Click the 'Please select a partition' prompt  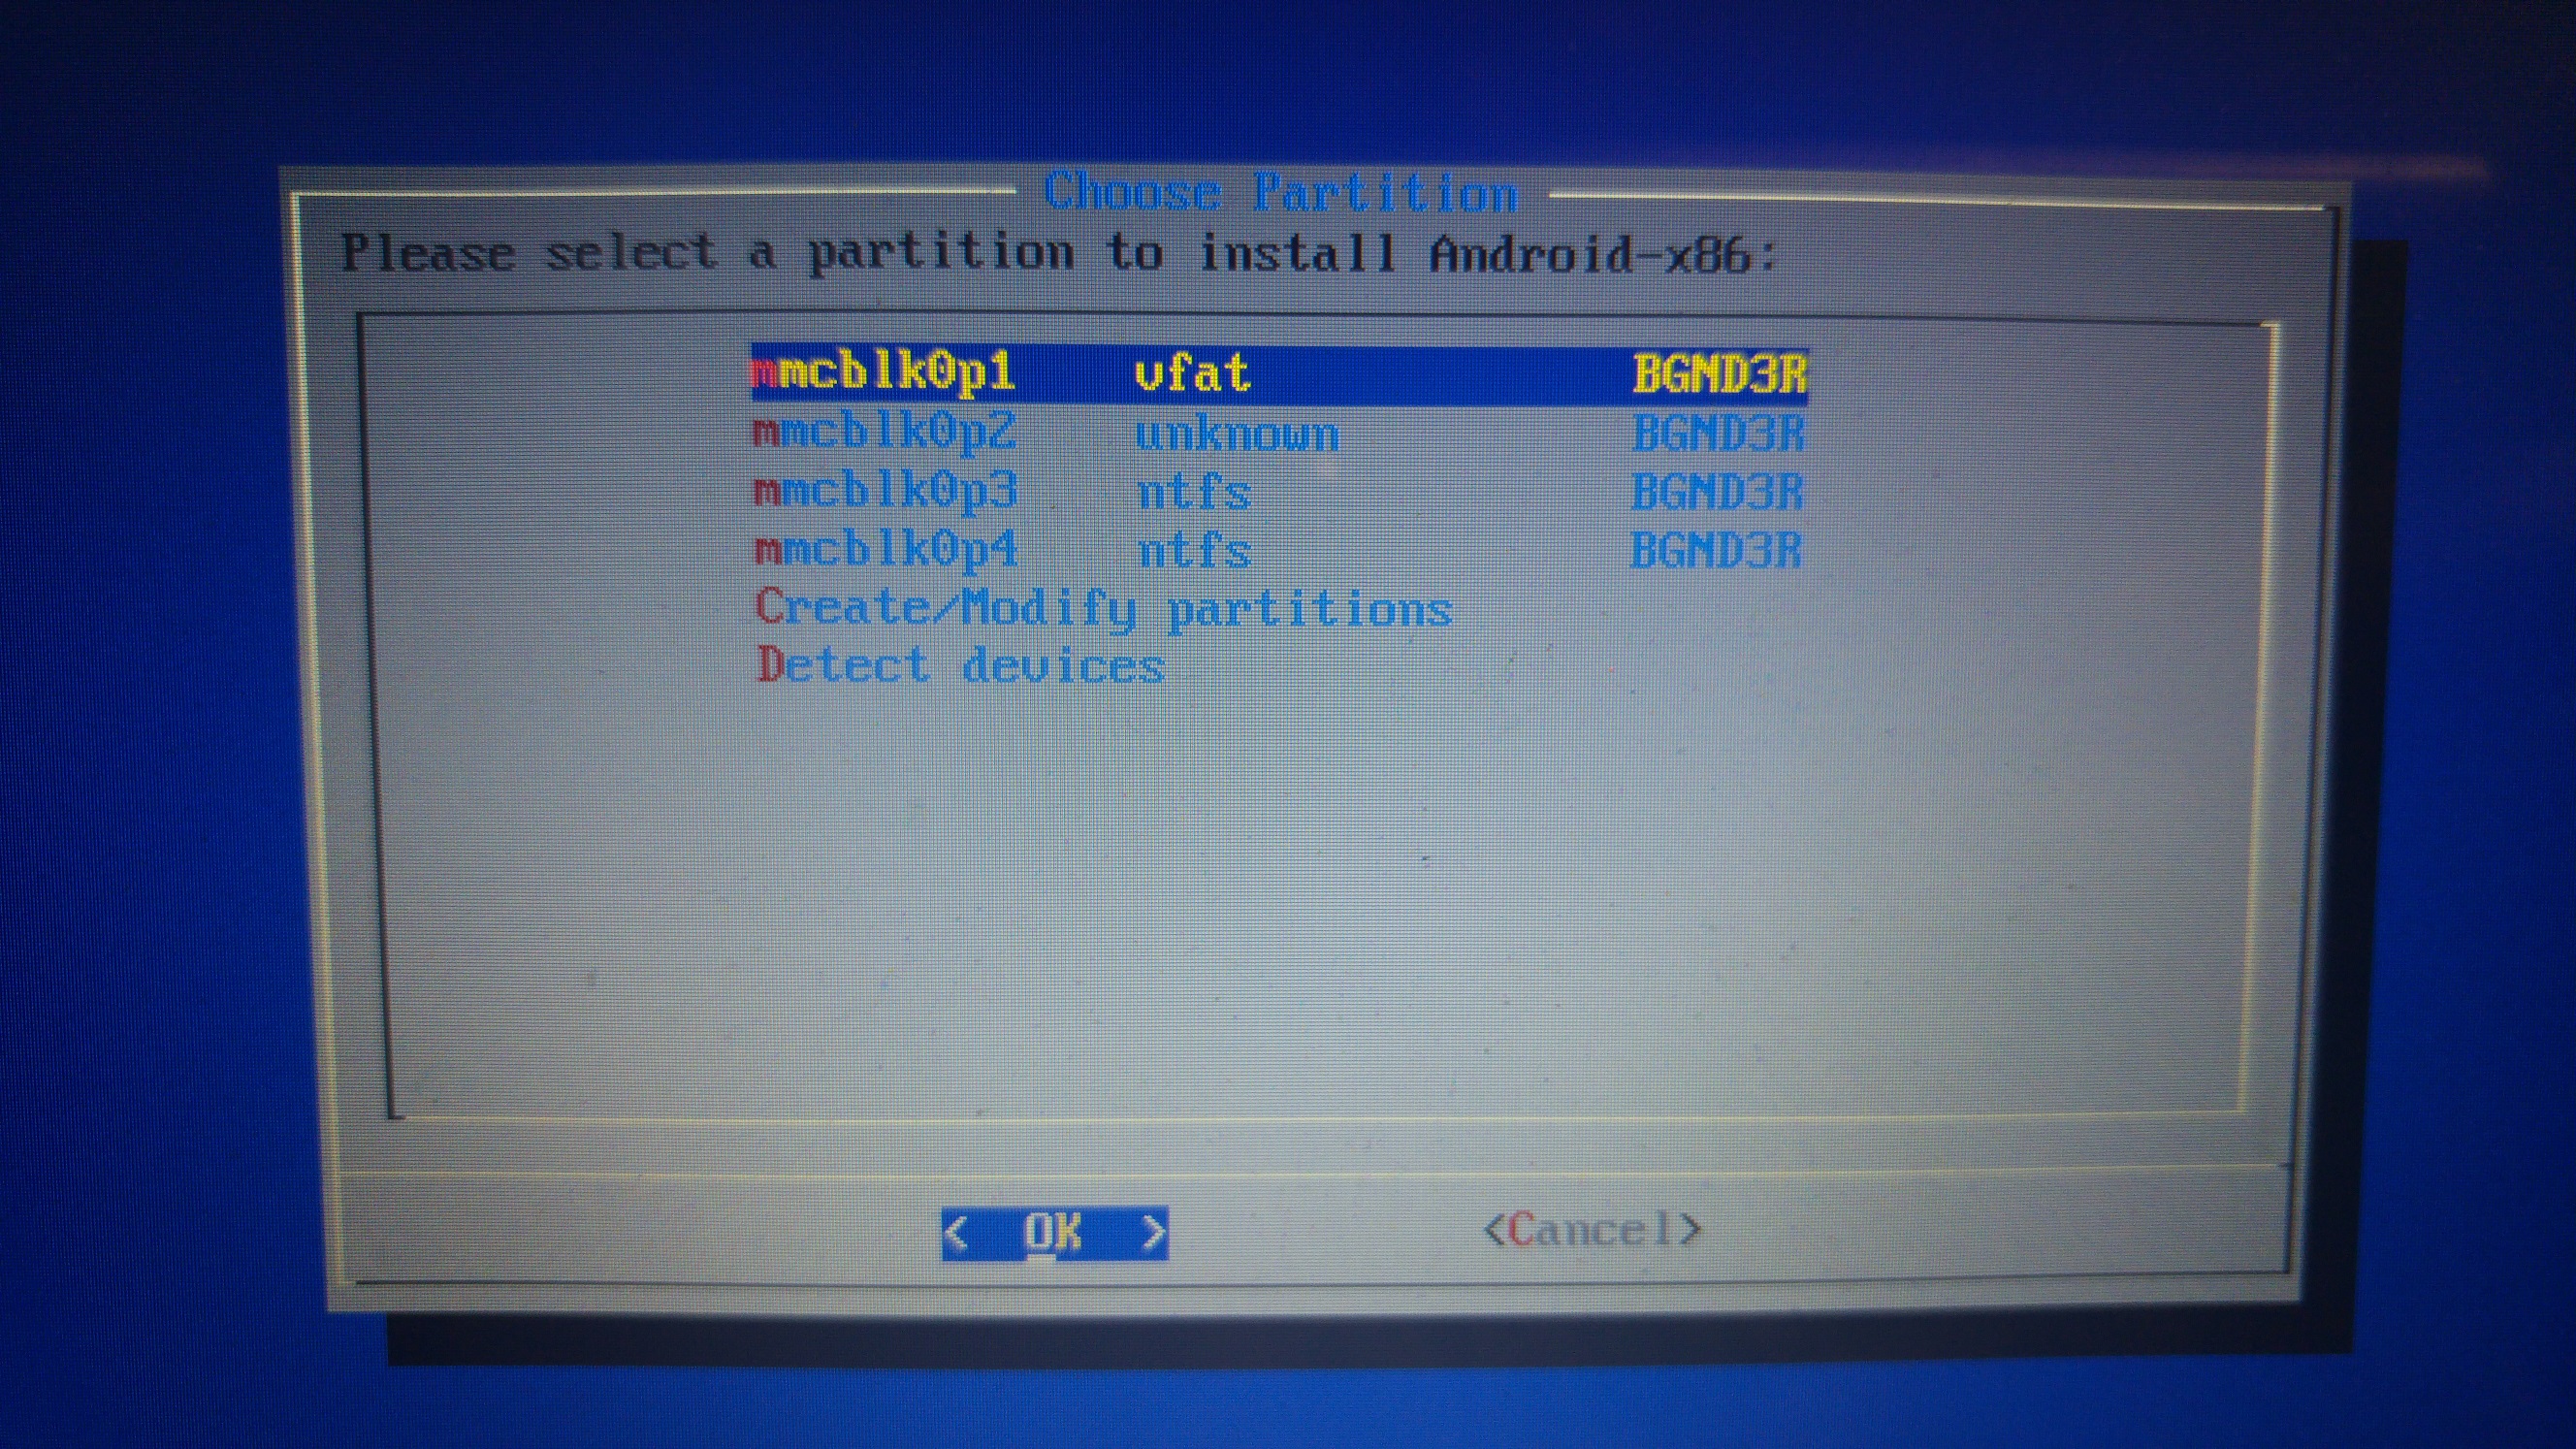click(1059, 253)
